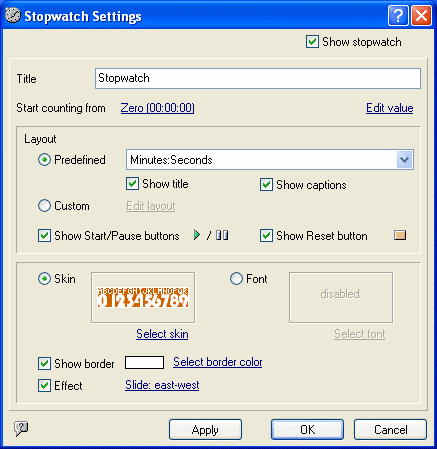Click the orange skin preview thumbnail
The image size is (437, 449).
tap(143, 297)
